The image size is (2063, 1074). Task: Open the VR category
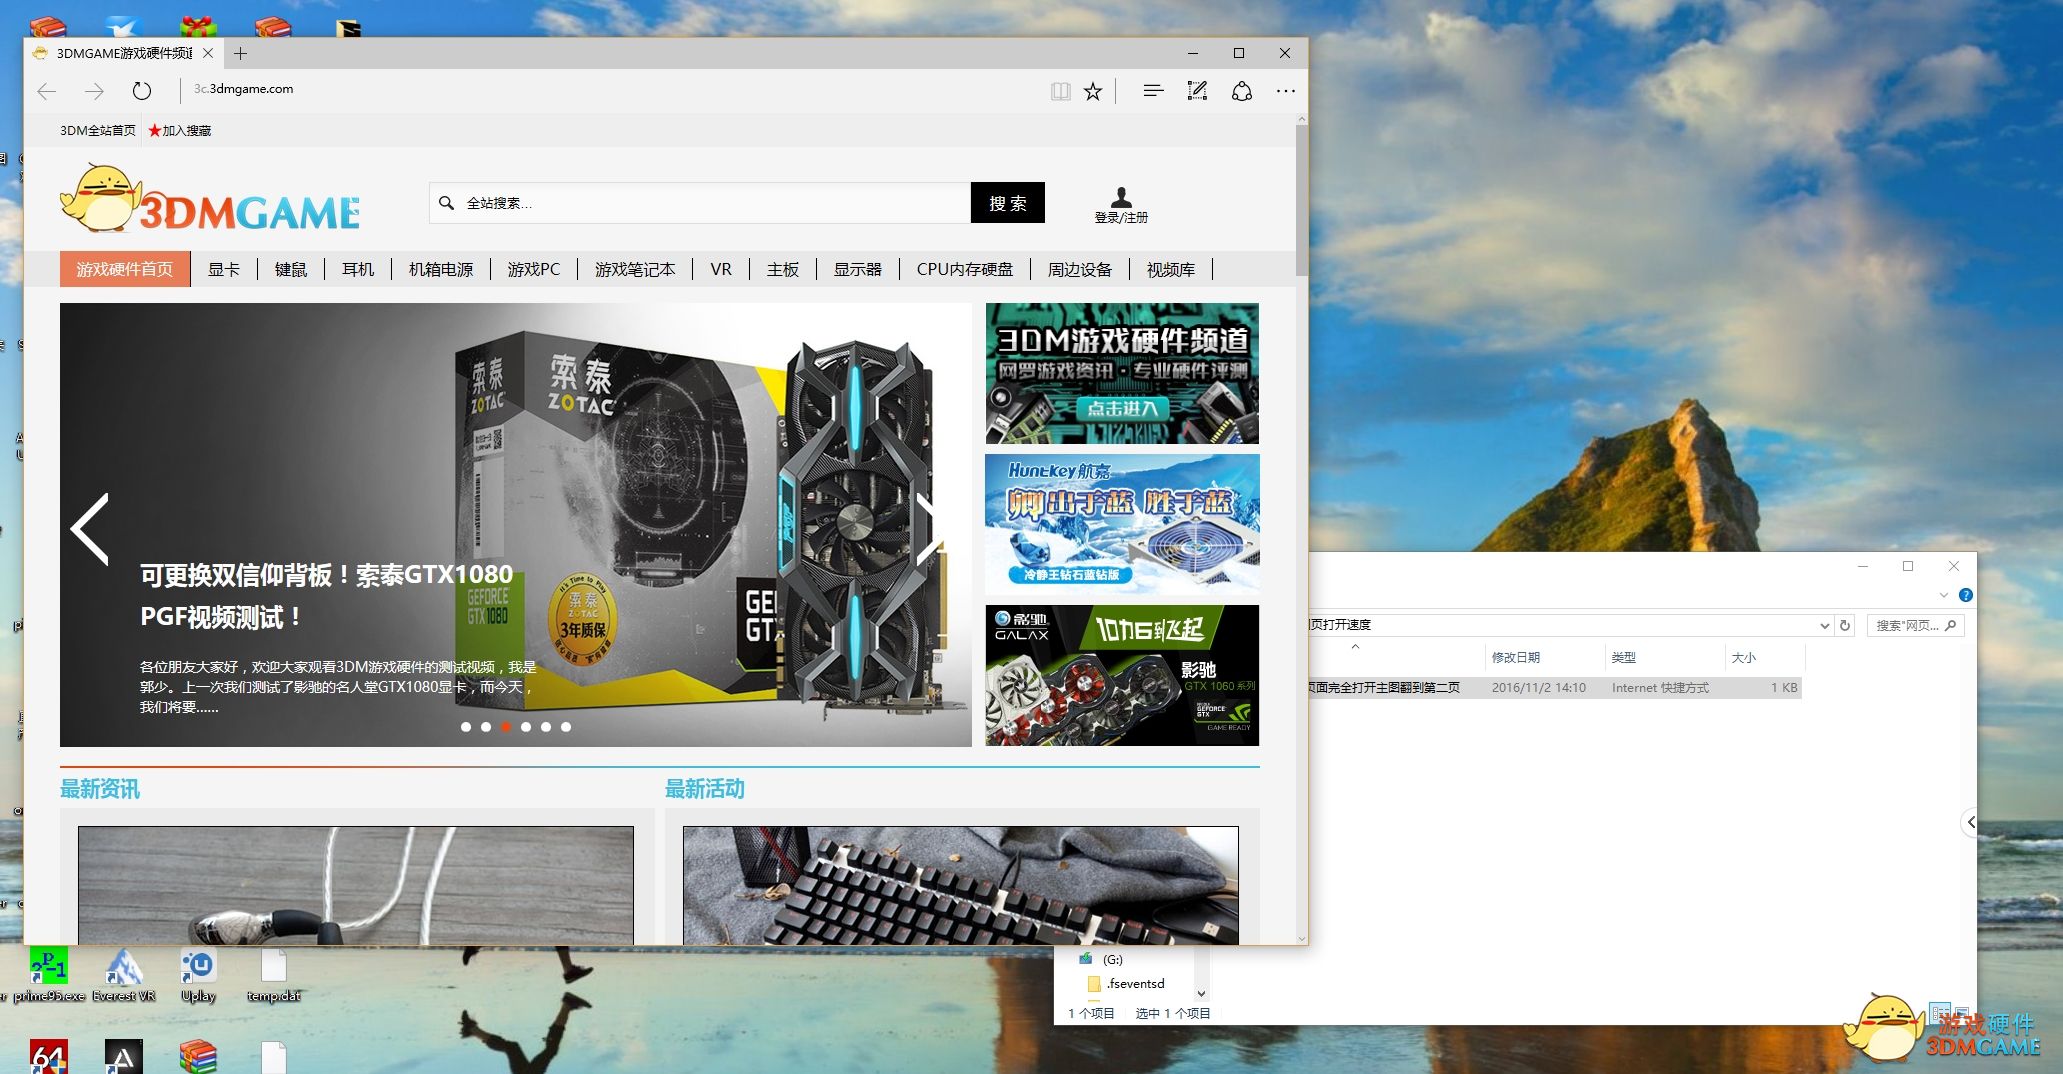click(721, 269)
